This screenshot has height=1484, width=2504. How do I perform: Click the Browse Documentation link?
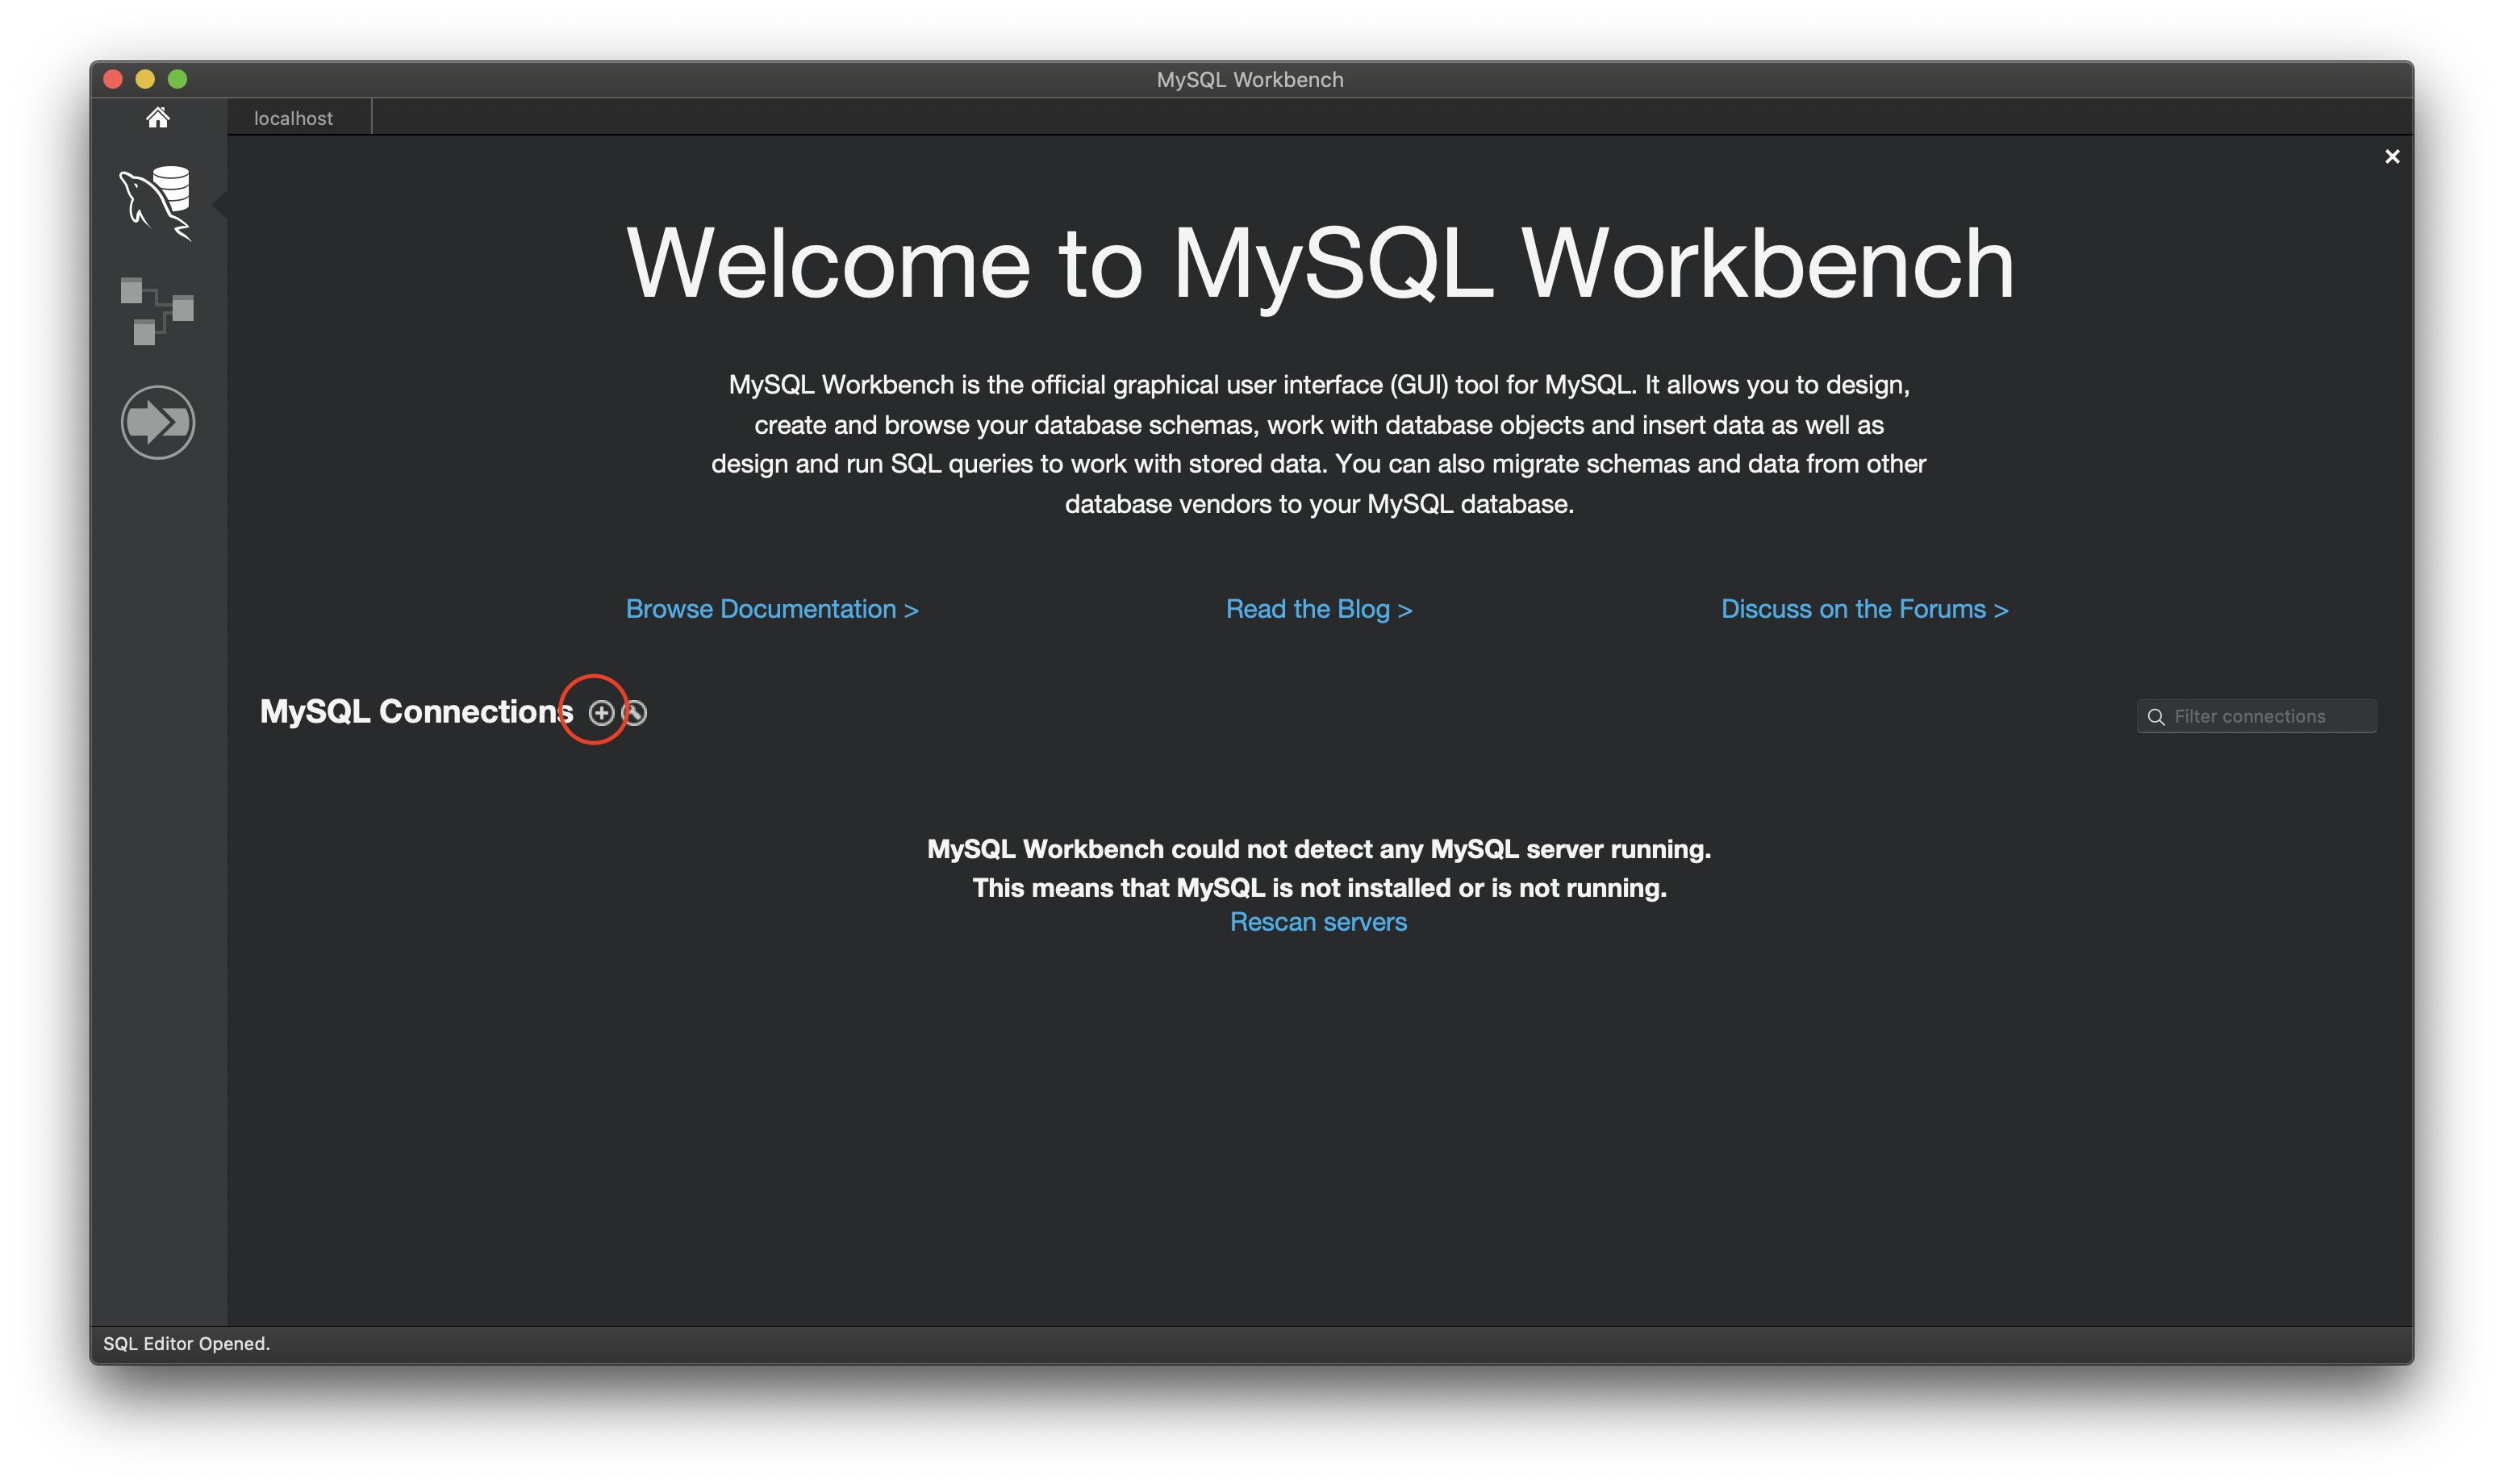click(x=771, y=609)
